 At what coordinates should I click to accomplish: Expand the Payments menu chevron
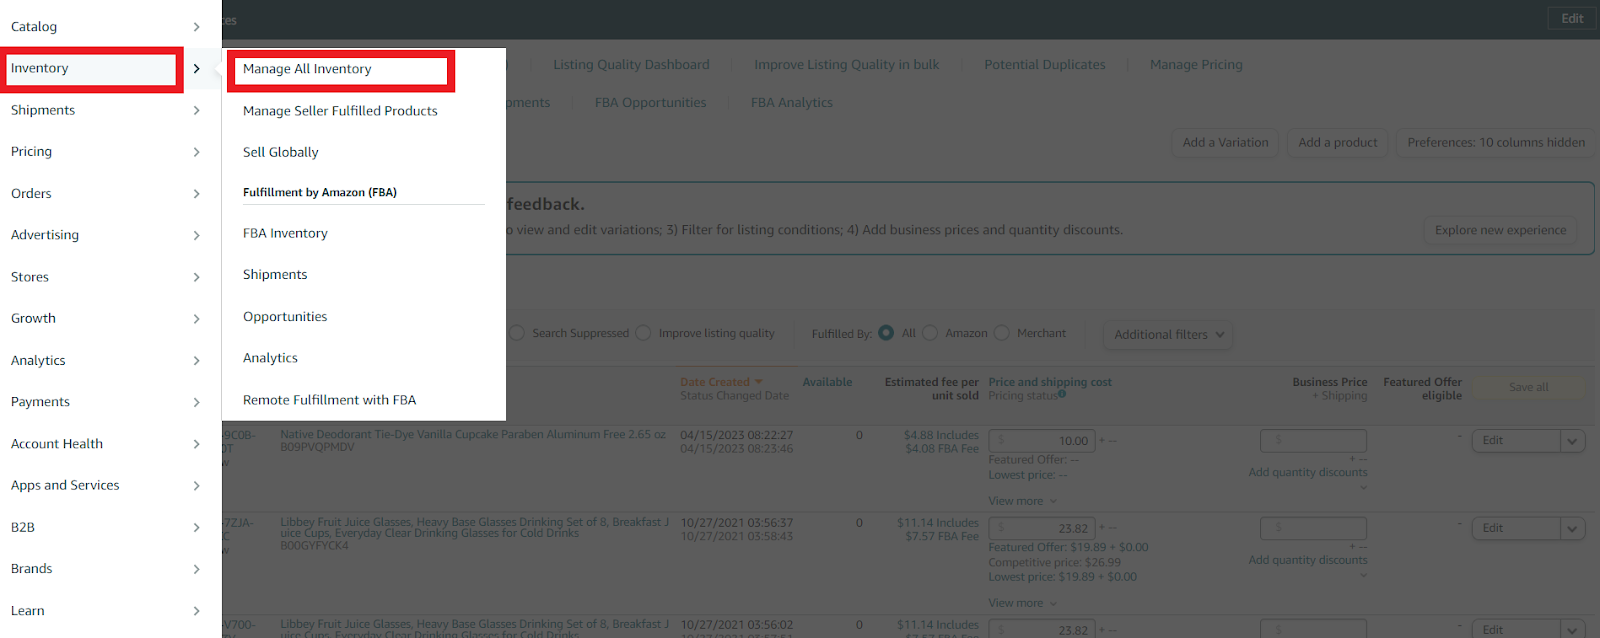(196, 402)
